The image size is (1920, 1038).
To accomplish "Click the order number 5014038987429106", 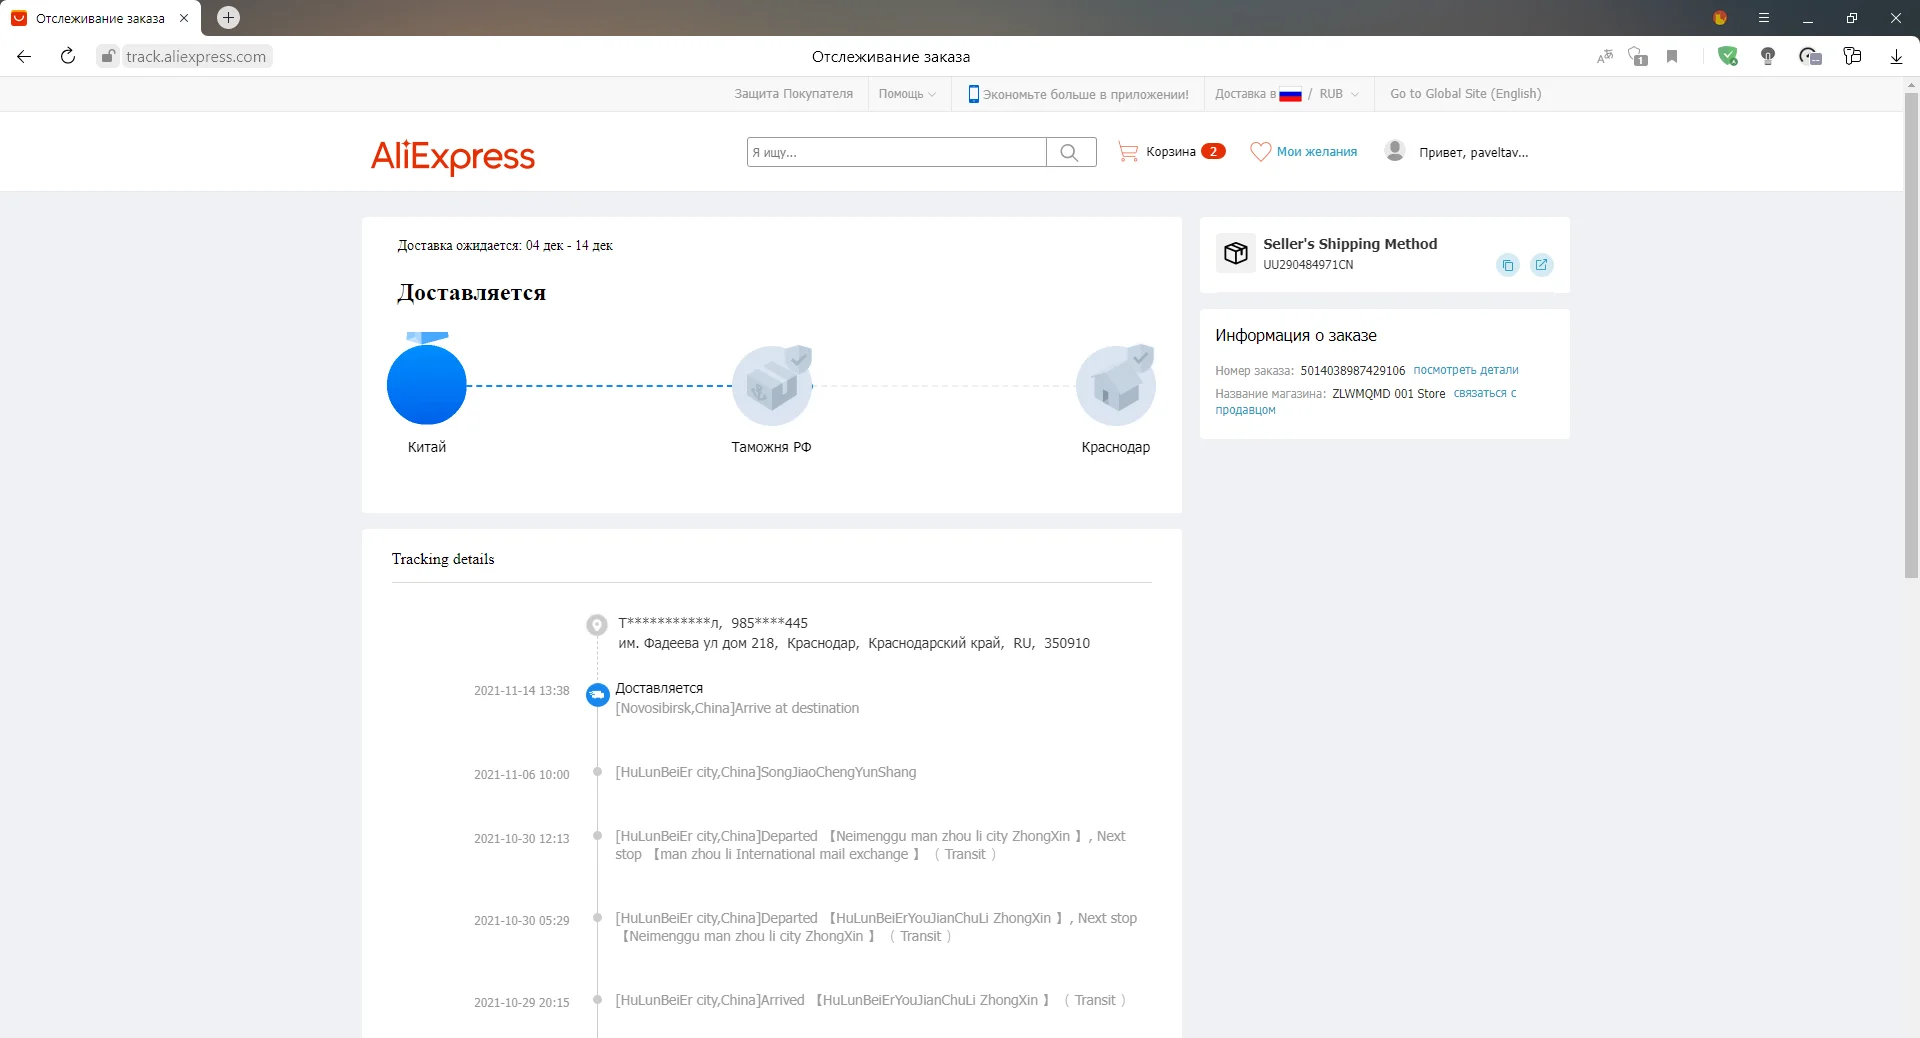I will click(x=1352, y=371).
